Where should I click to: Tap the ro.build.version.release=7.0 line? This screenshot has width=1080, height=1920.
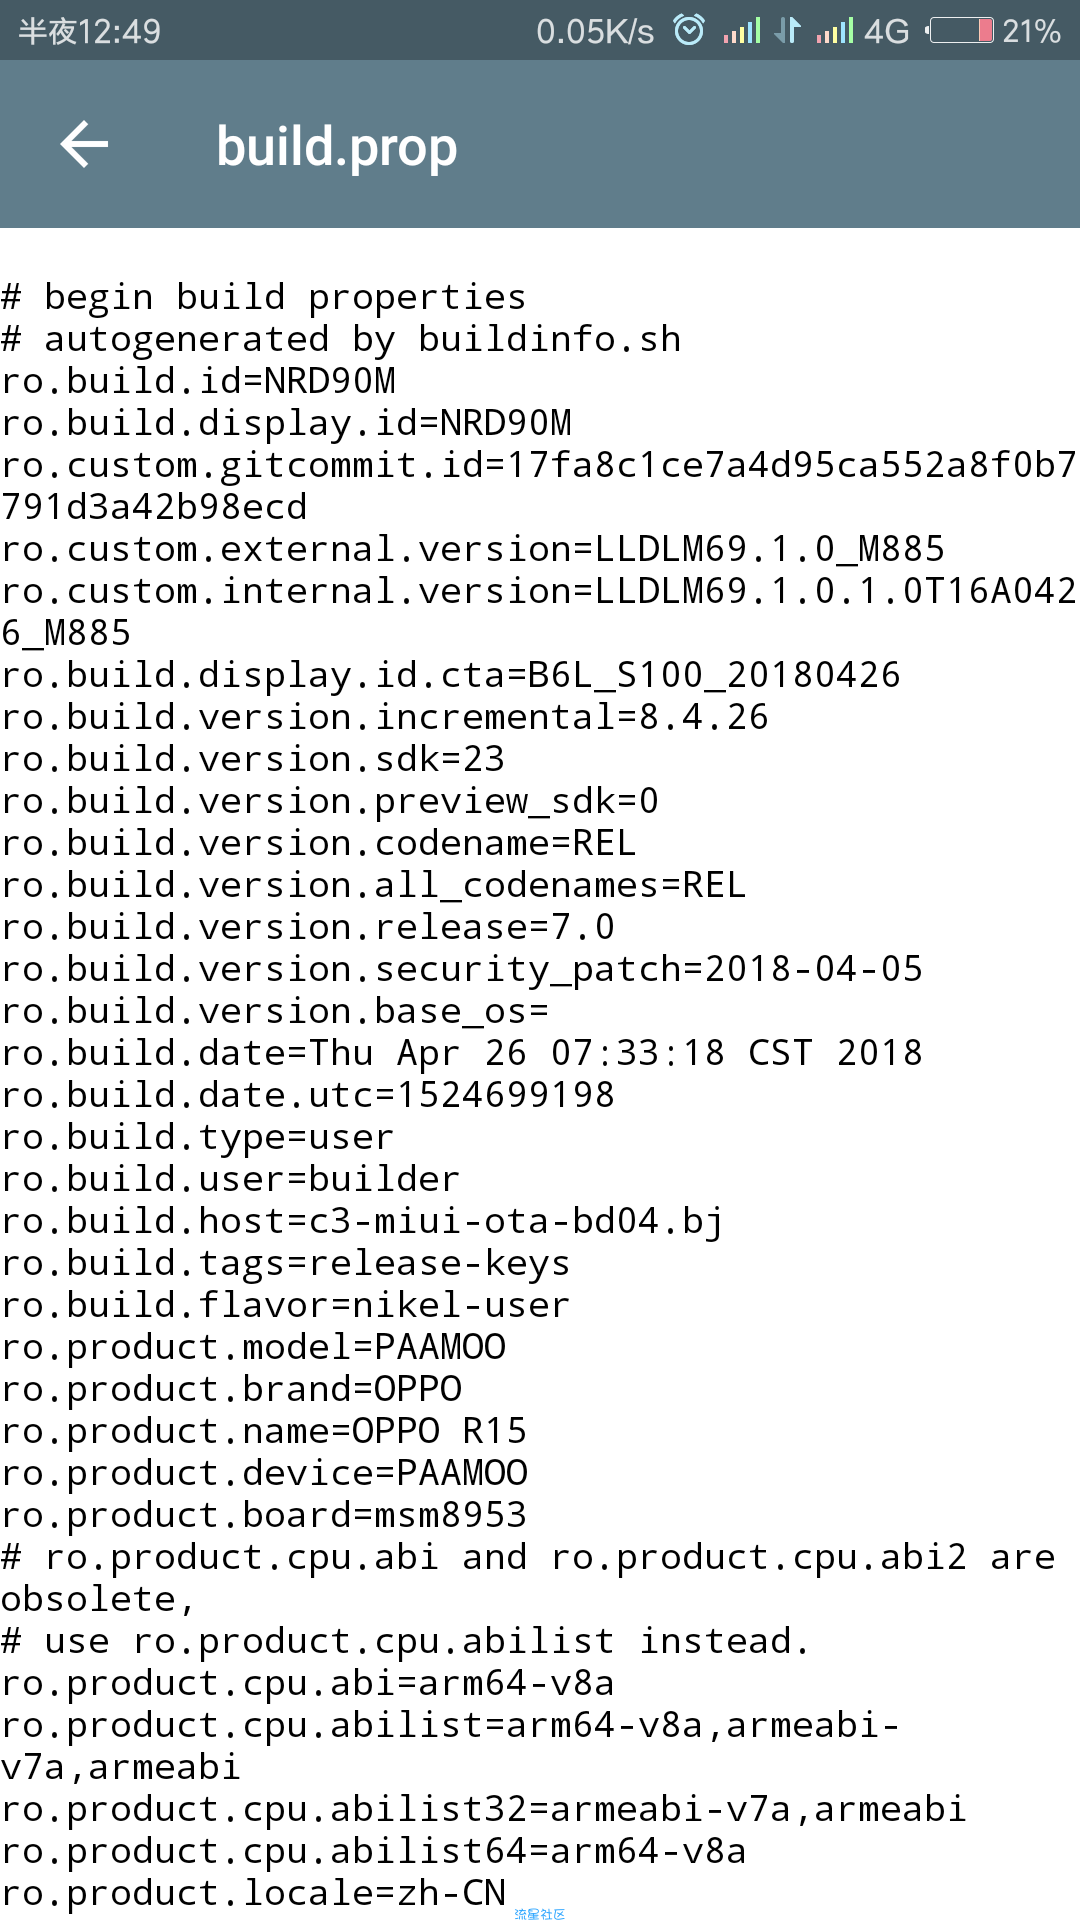coord(308,927)
